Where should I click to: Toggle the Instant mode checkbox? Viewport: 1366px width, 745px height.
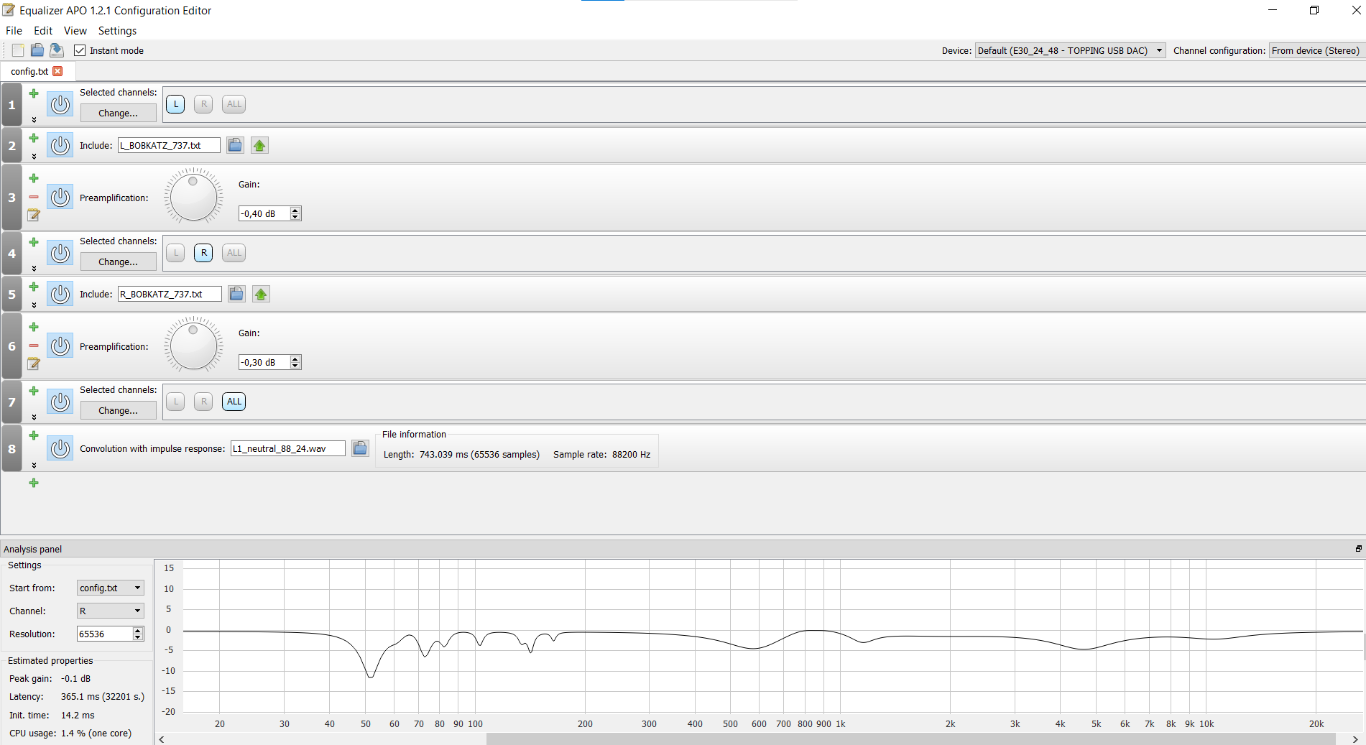coord(80,50)
